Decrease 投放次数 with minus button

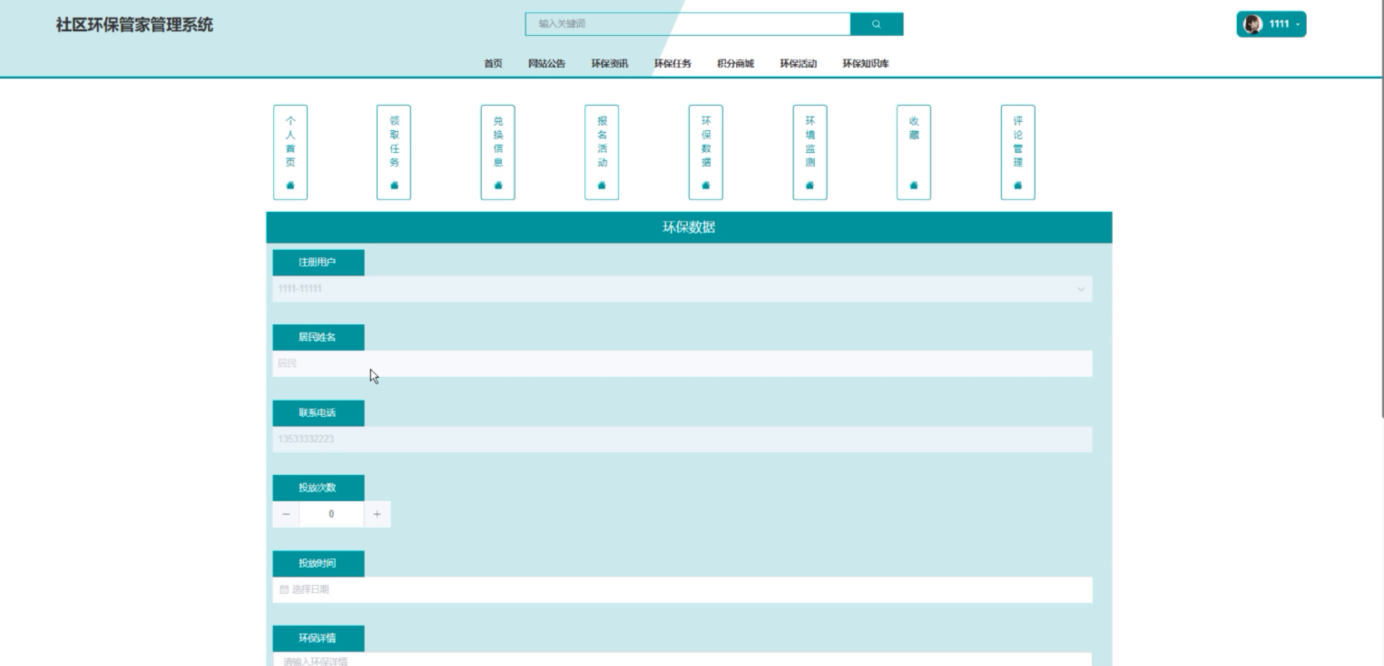pos(286,514)
